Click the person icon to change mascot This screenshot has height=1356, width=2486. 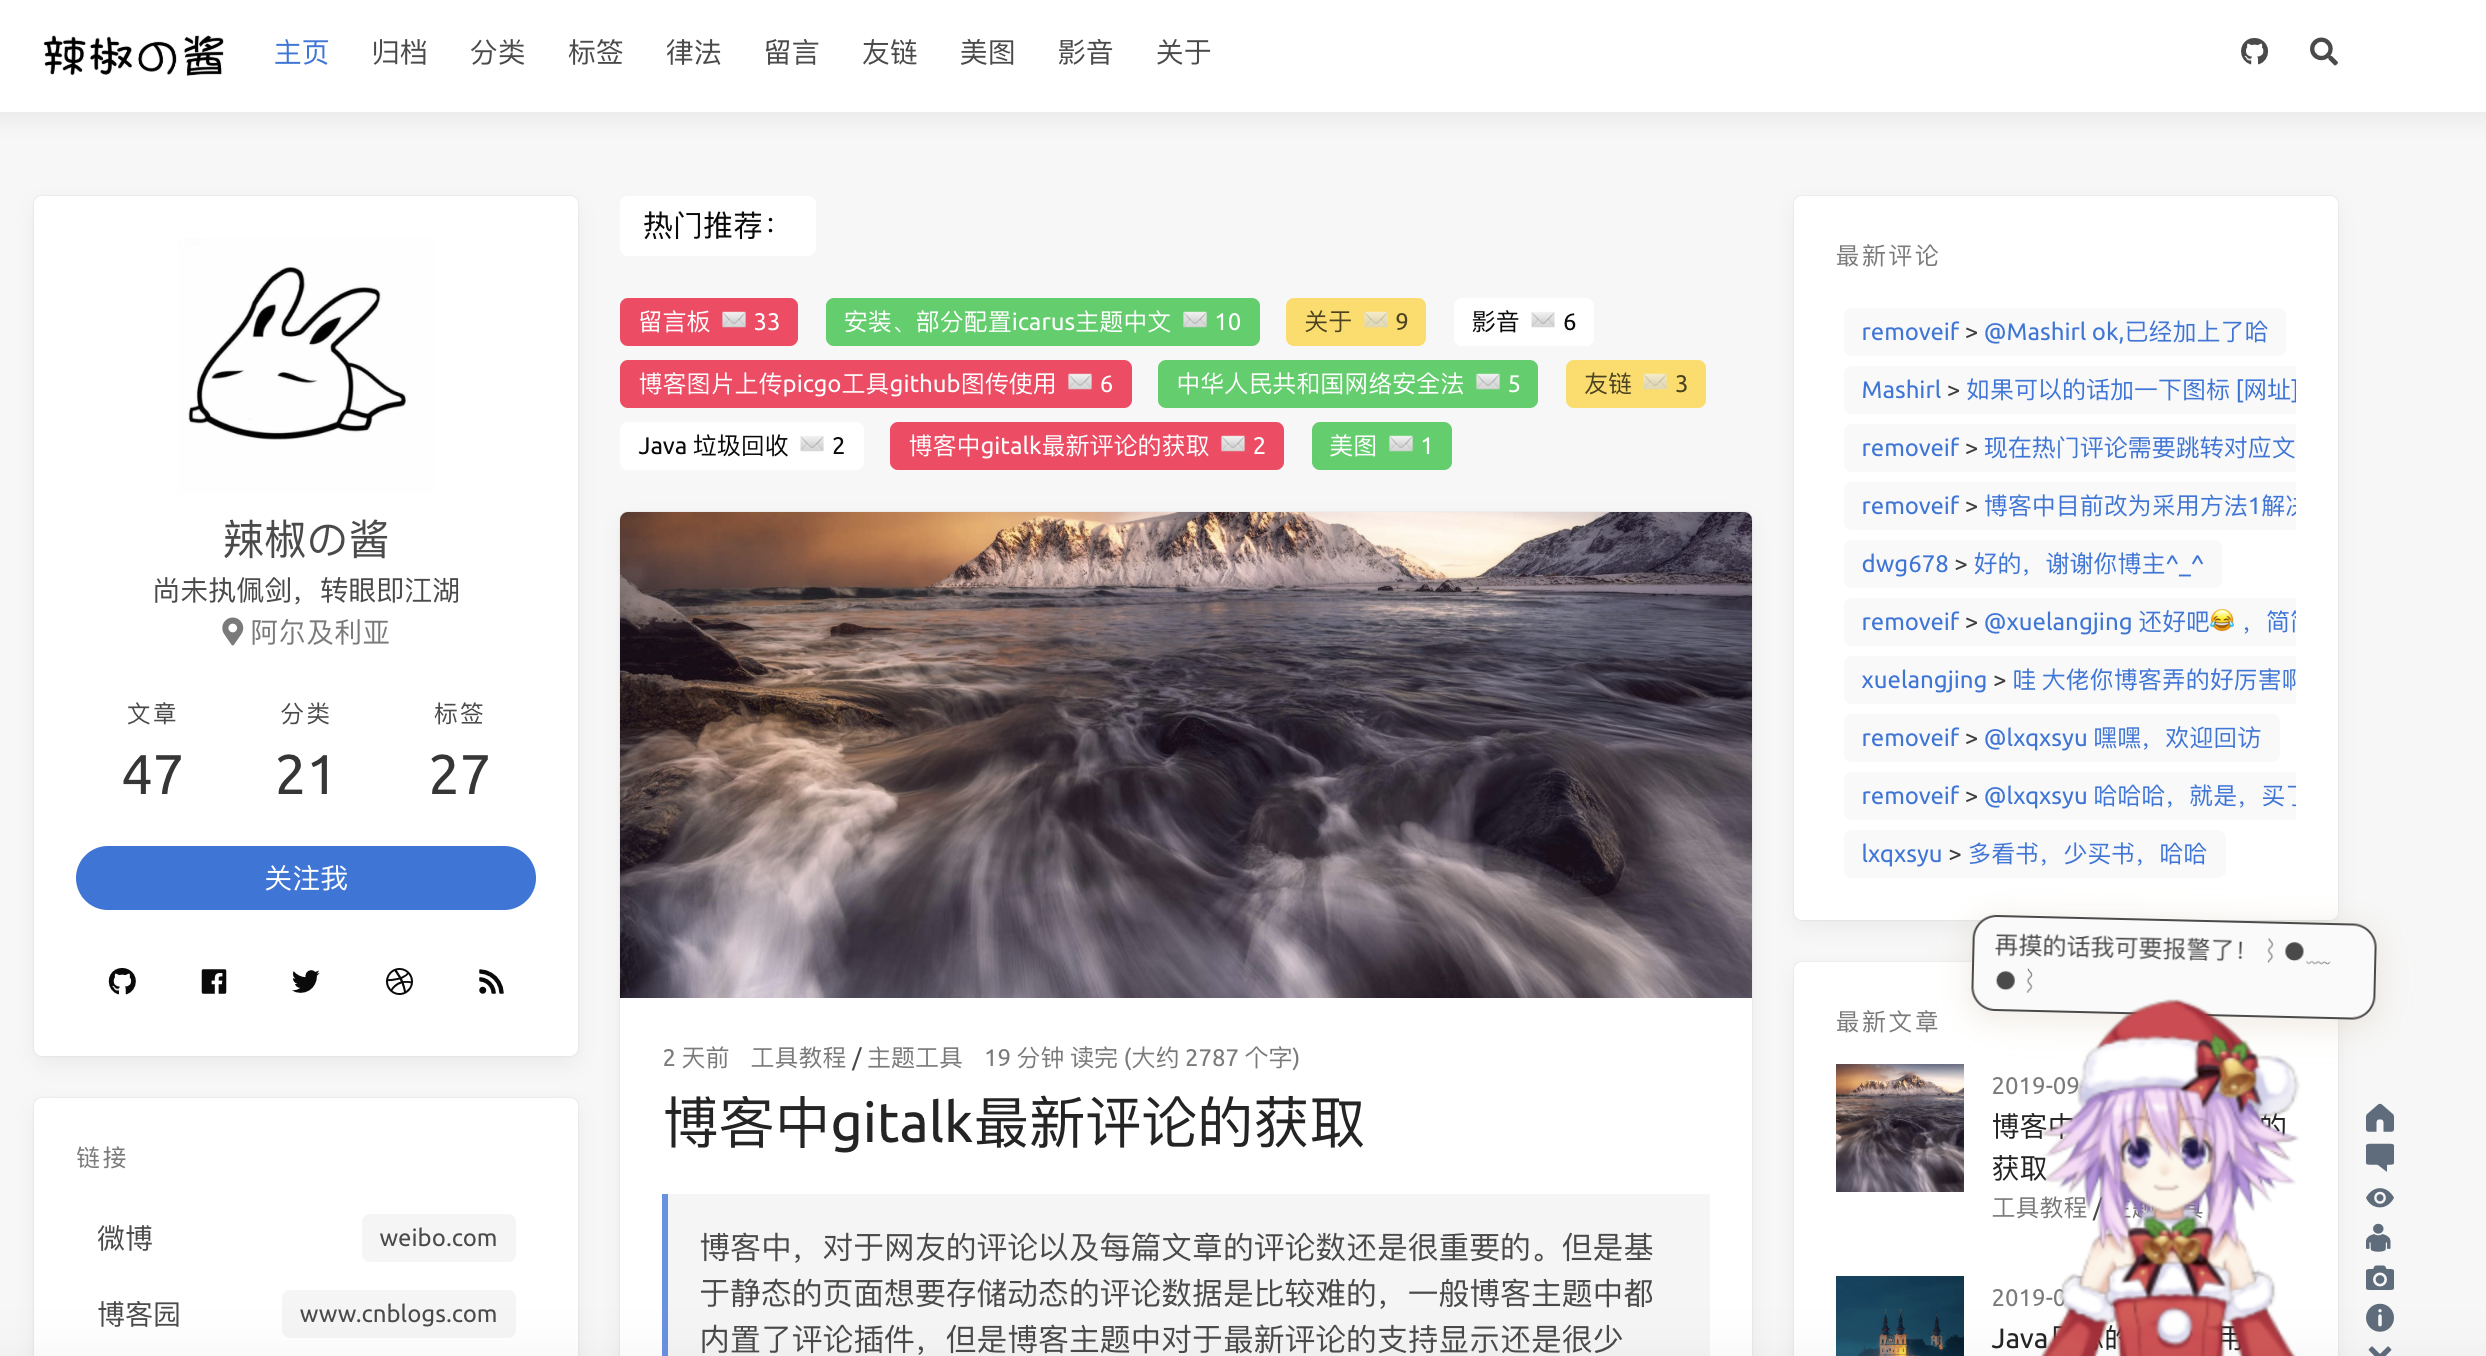[x=2379, y=1238]
